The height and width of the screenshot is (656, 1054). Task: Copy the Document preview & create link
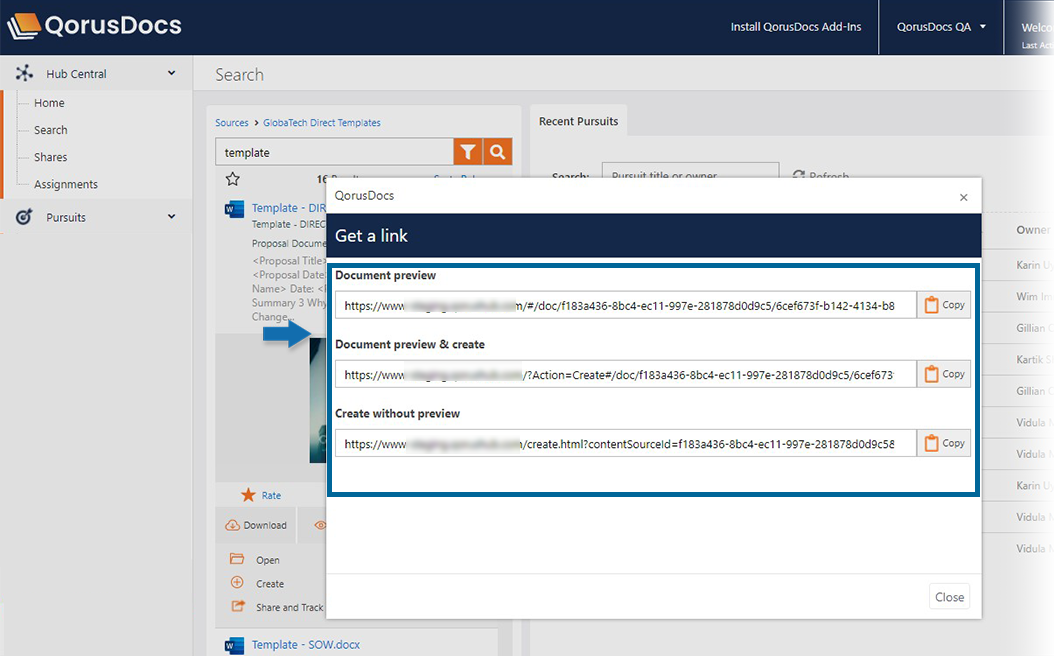[944, 374]
